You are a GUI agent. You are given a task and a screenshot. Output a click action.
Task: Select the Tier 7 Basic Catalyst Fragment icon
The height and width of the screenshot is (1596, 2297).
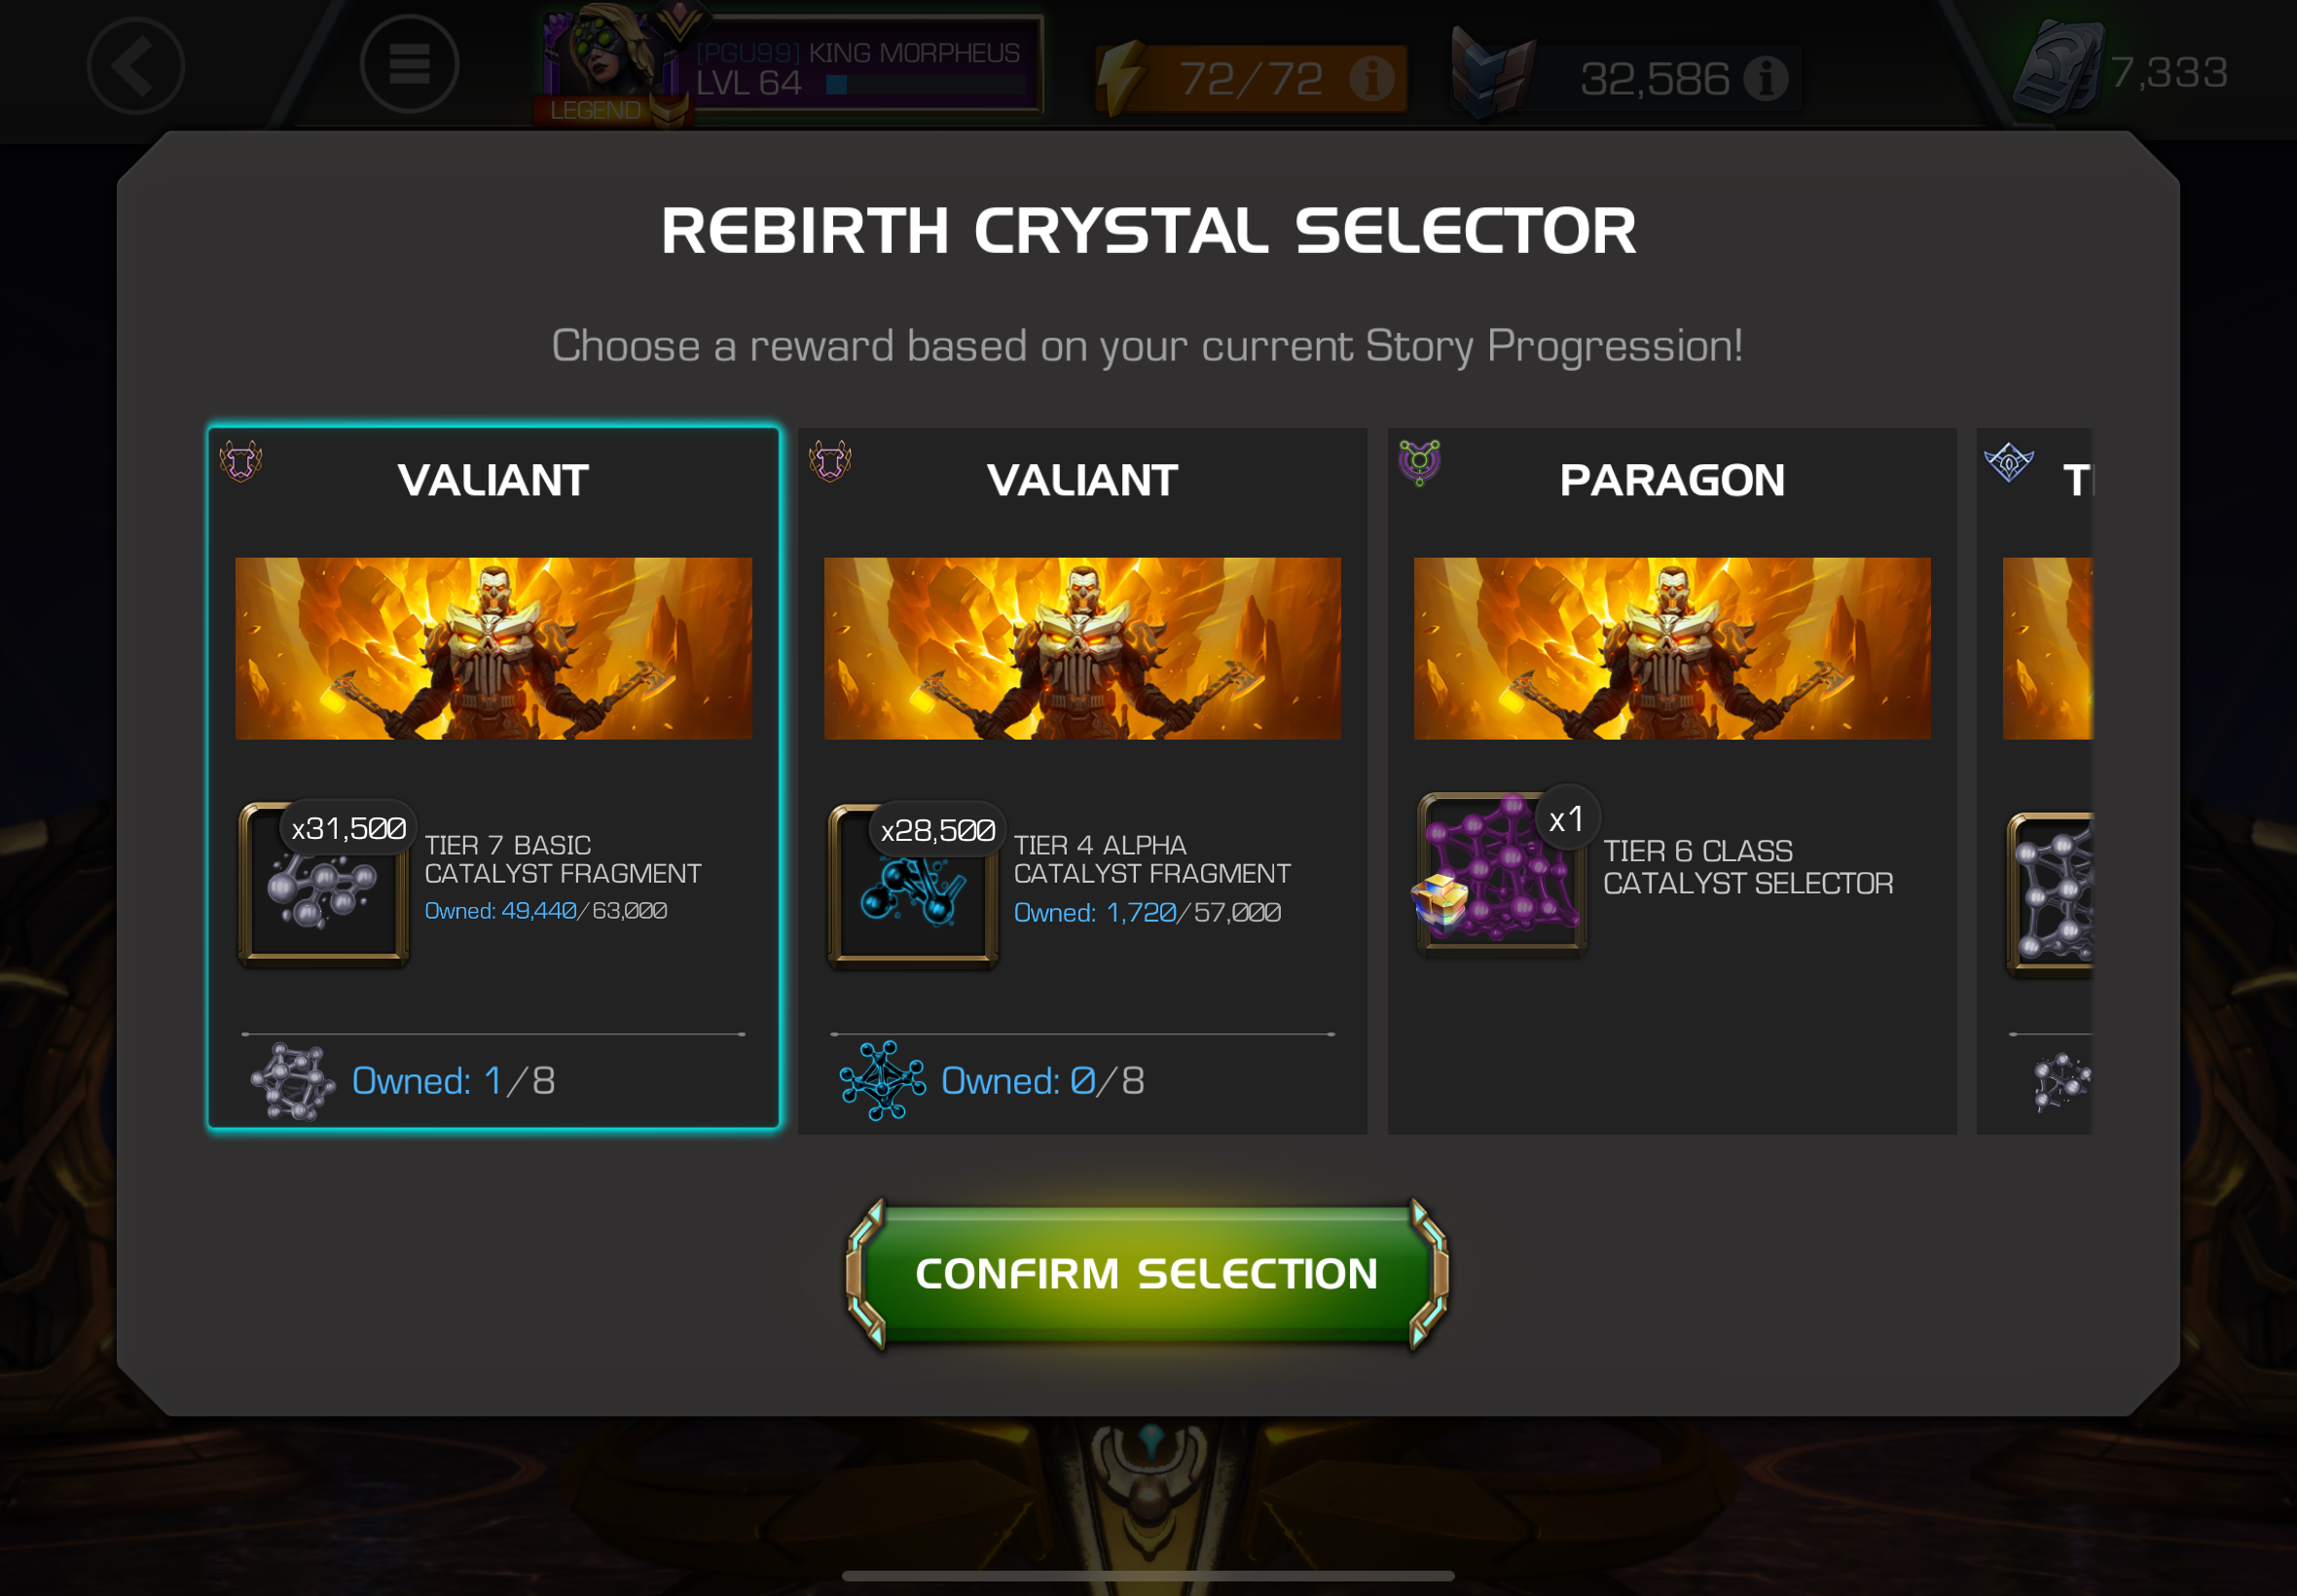(323, 885)
